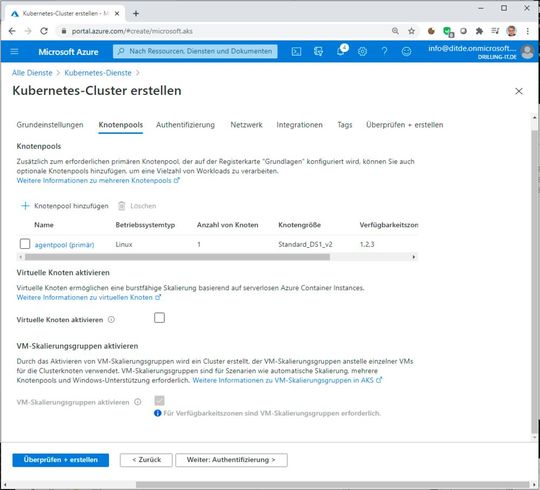This screenshot has width=540, height=490.
Task: Open the notifications bell
Action: coord(341,51)
